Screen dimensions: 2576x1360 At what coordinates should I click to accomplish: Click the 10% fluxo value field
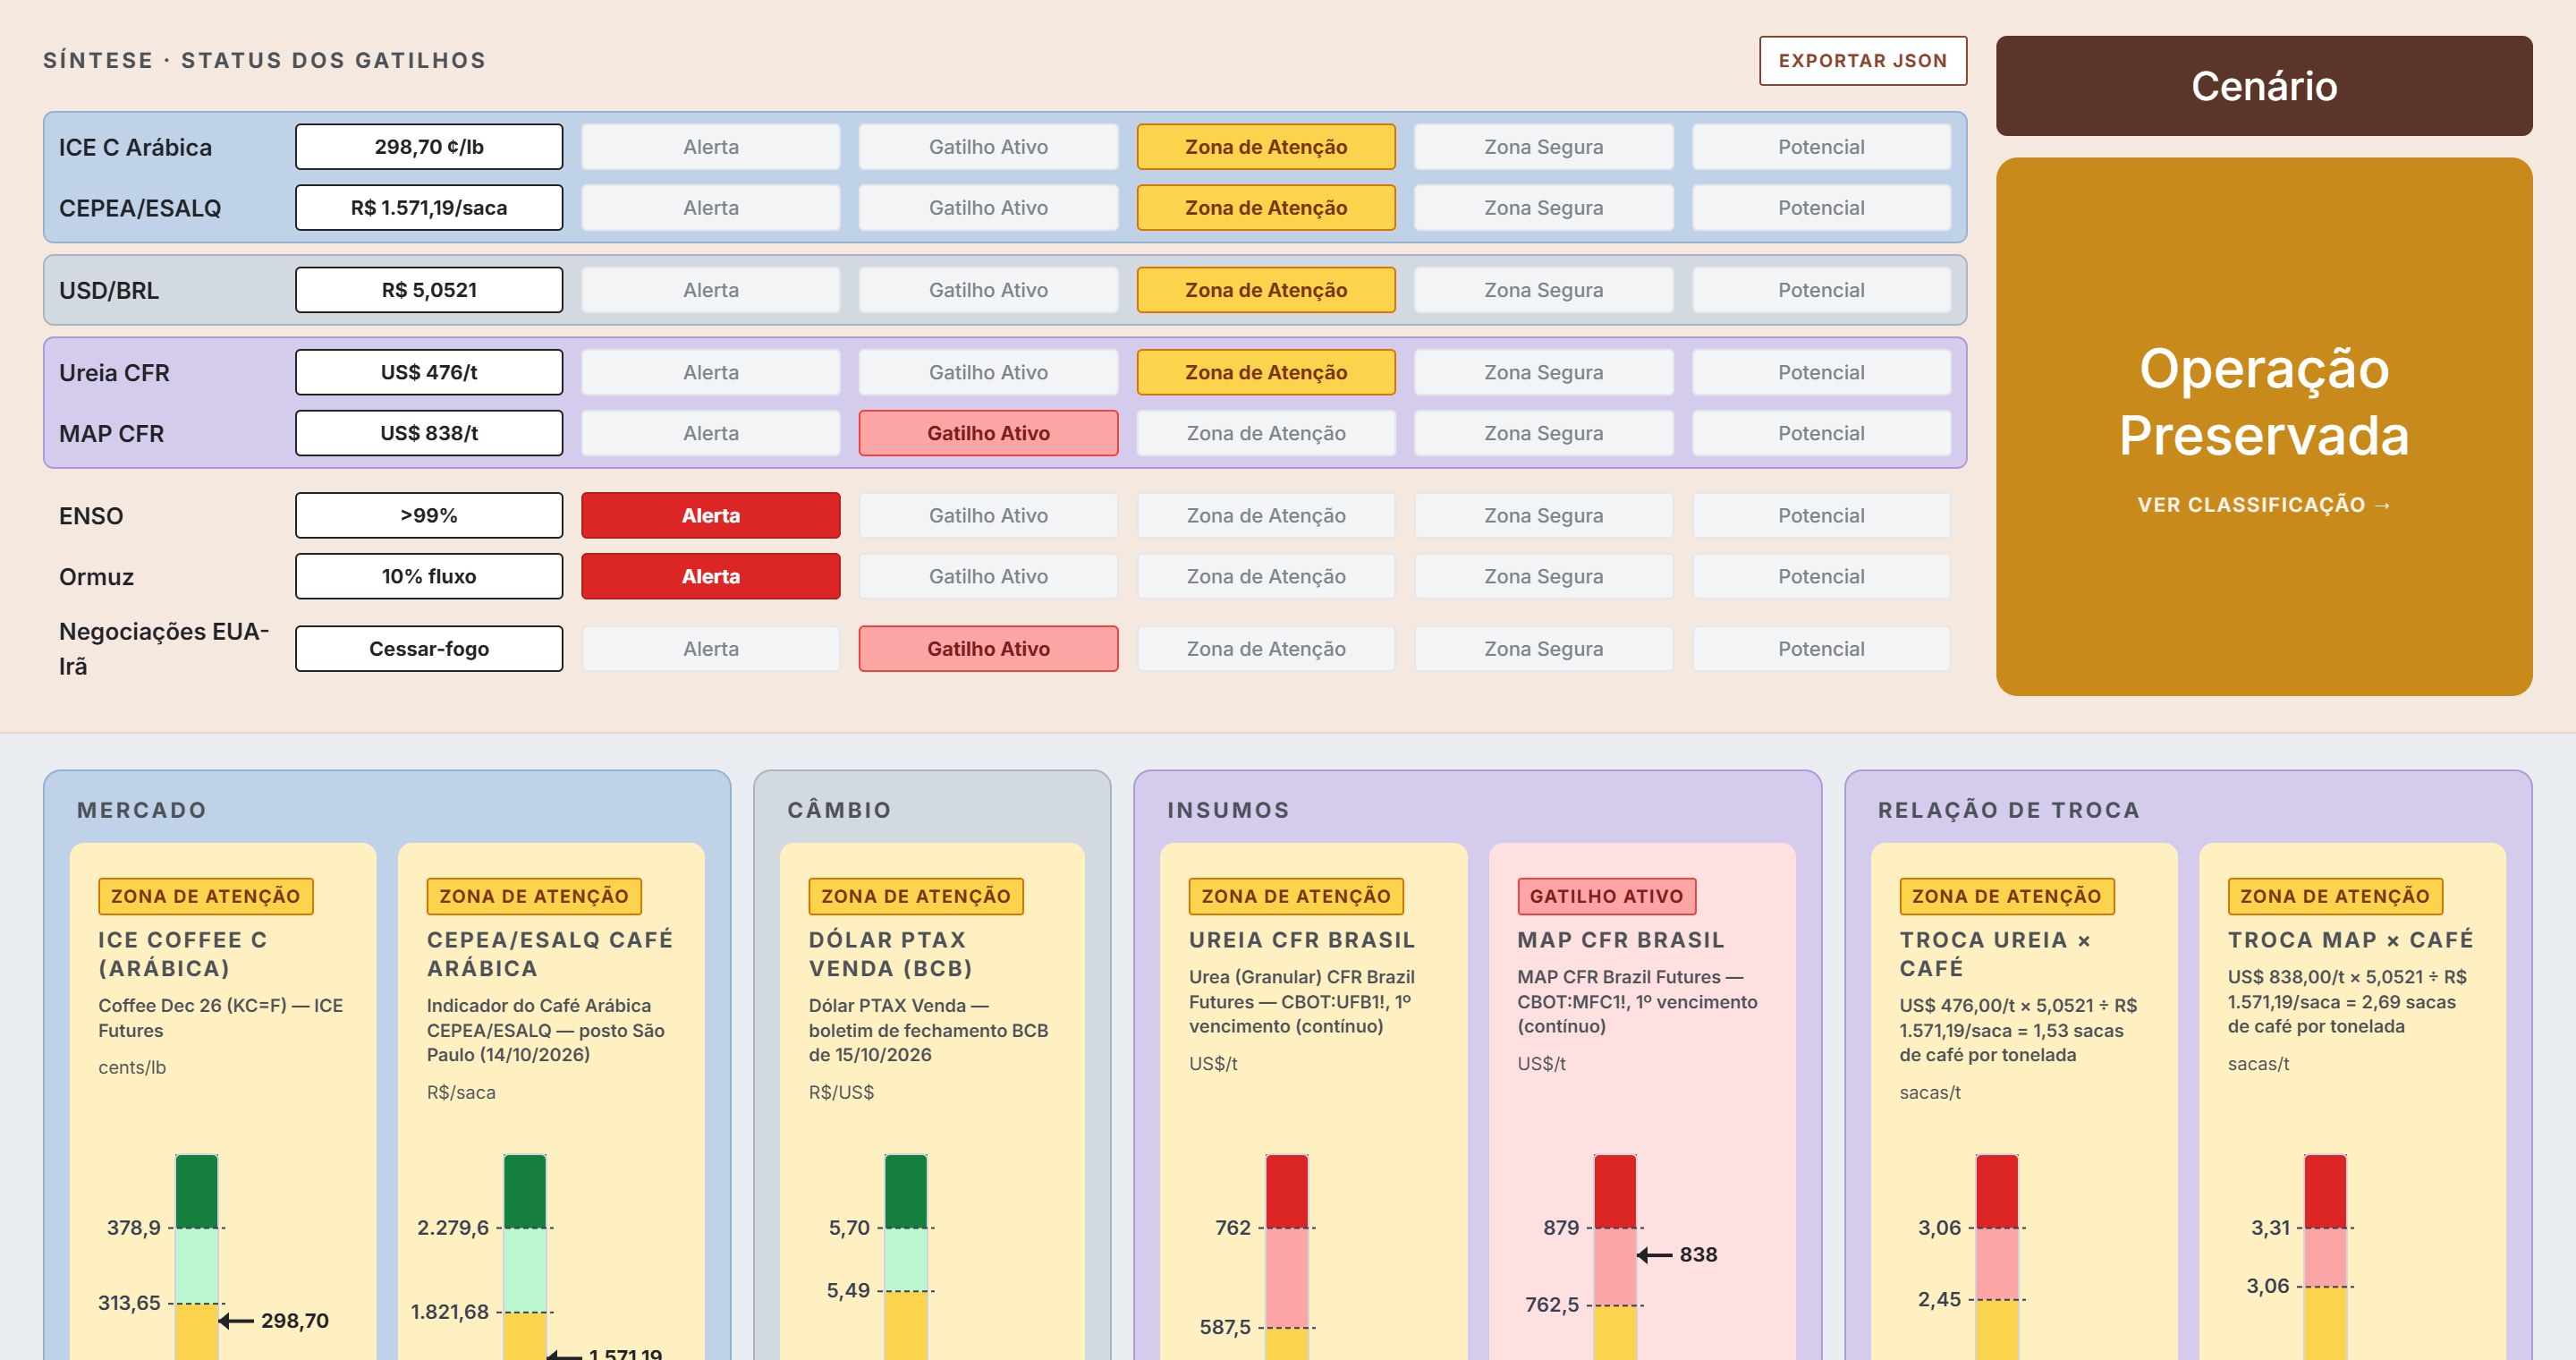pos(429,577)
